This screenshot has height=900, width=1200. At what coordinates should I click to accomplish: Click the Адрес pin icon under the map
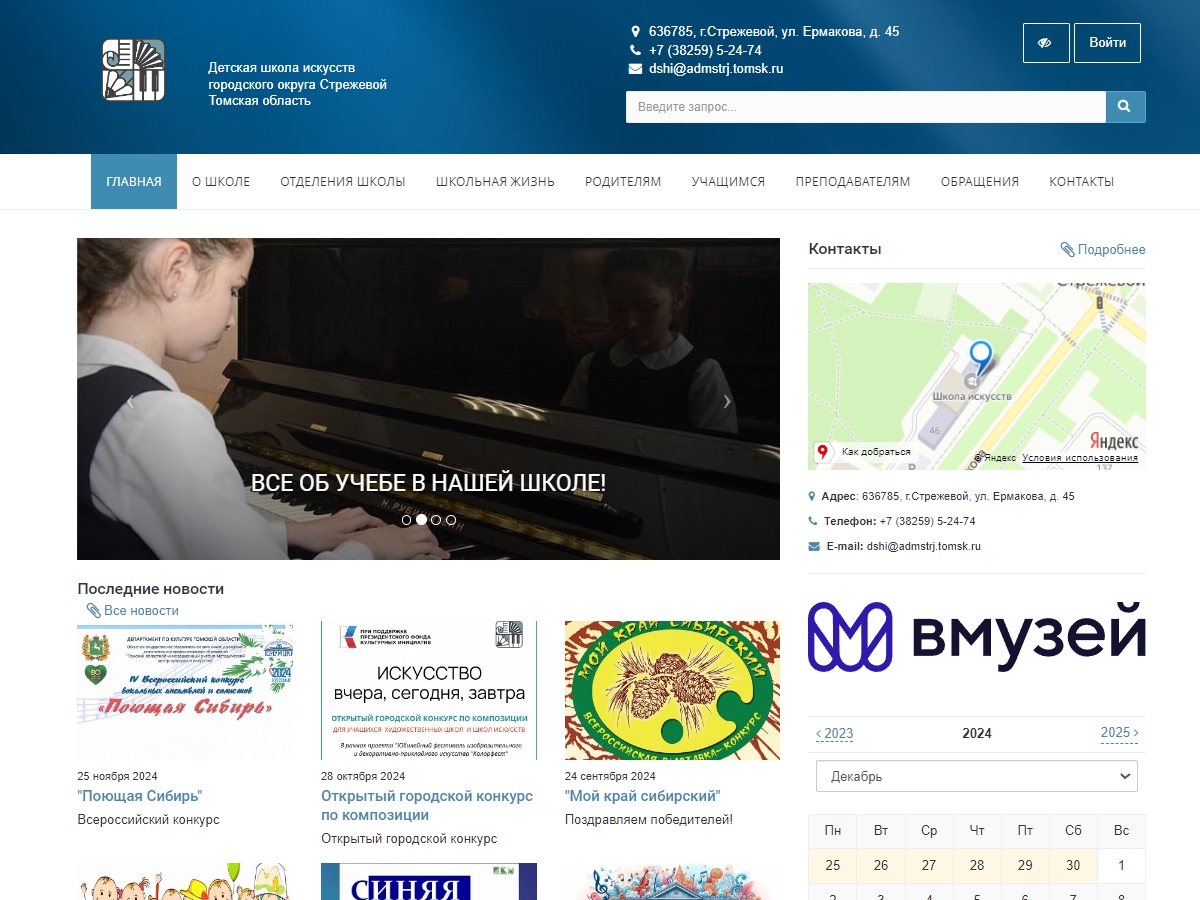(812, 497)
